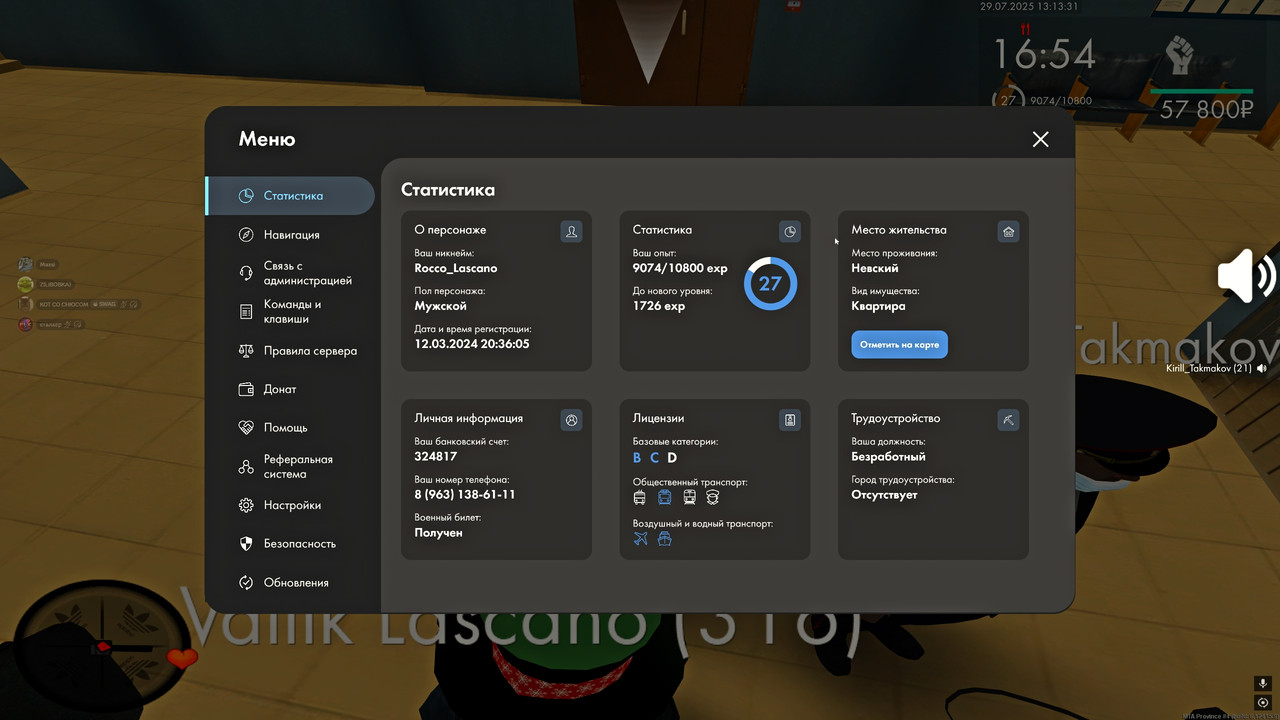
Task: Click the Отметить на карте button
Action: (x=900, y=345)
